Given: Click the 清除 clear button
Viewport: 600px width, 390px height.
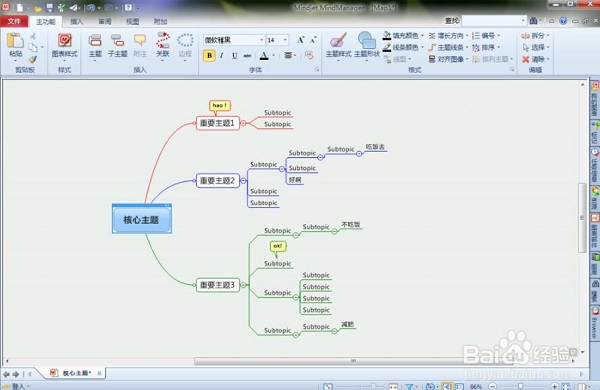Looking at the screenshot, I should (535, 59).
